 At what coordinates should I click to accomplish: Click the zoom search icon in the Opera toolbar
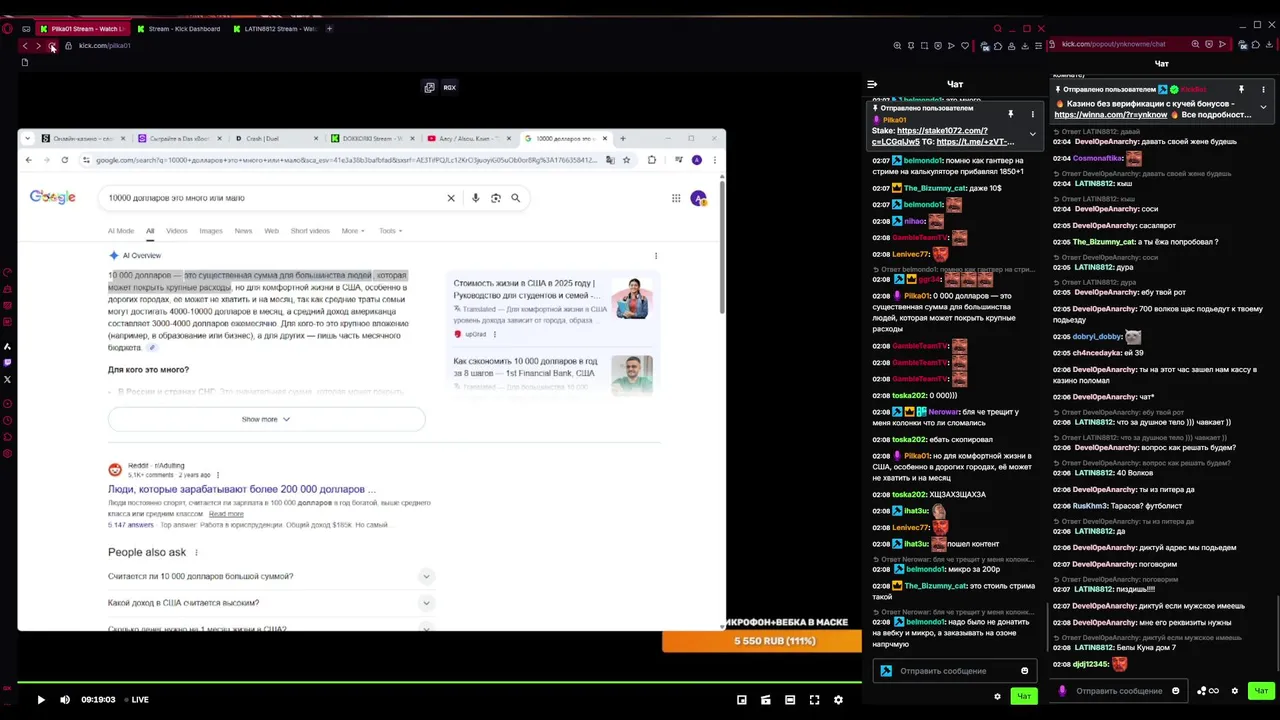point(897,46)
